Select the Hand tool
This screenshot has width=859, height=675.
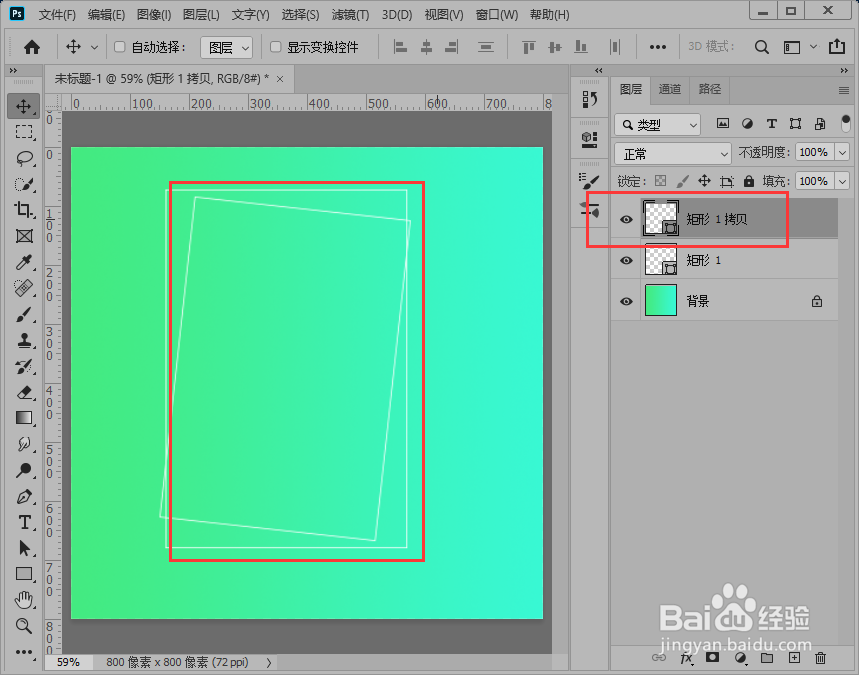[24, 600]
